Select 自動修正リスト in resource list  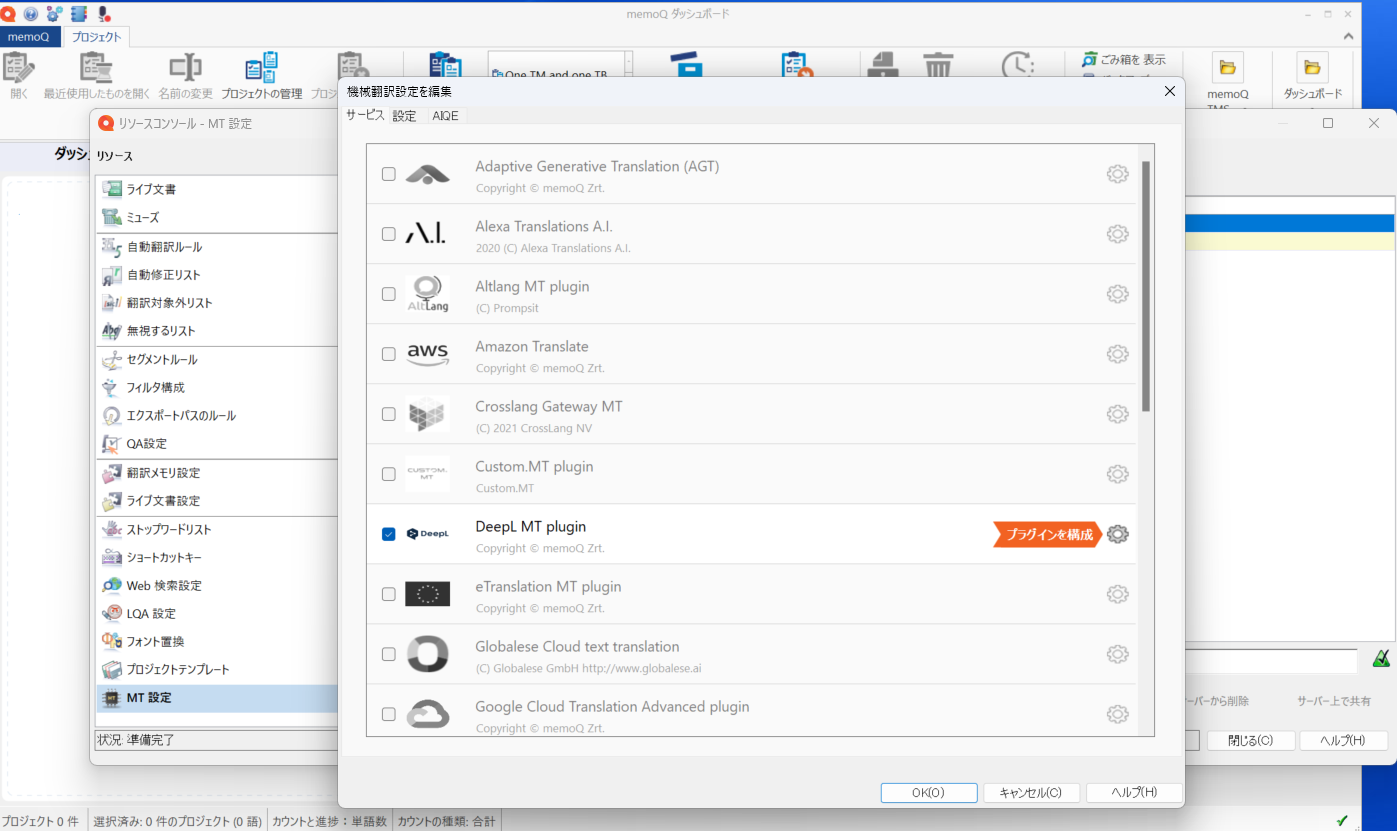tap(218, 274)
